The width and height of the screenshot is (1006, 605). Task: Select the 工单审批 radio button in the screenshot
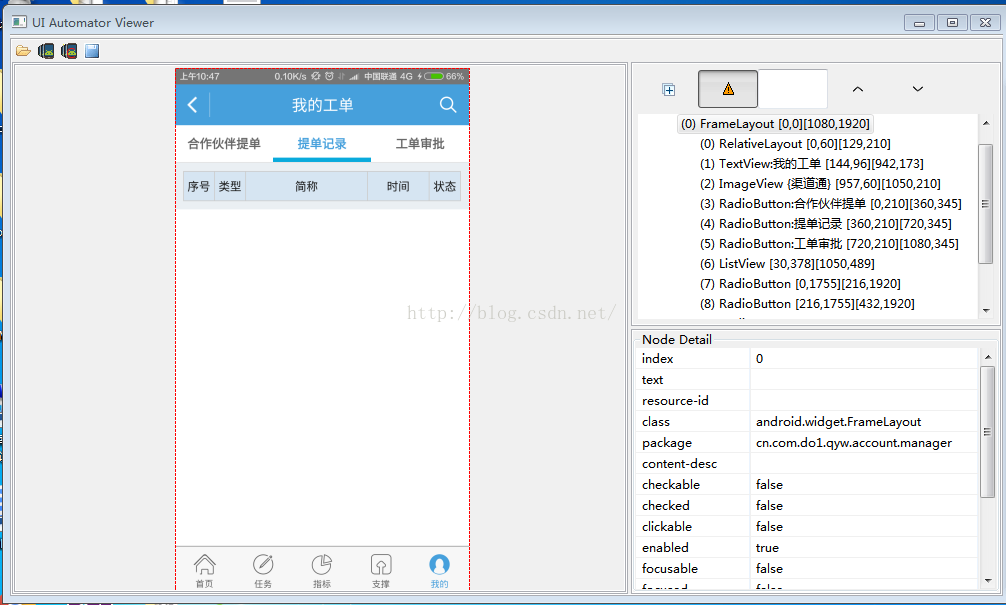tap(420, 144)
